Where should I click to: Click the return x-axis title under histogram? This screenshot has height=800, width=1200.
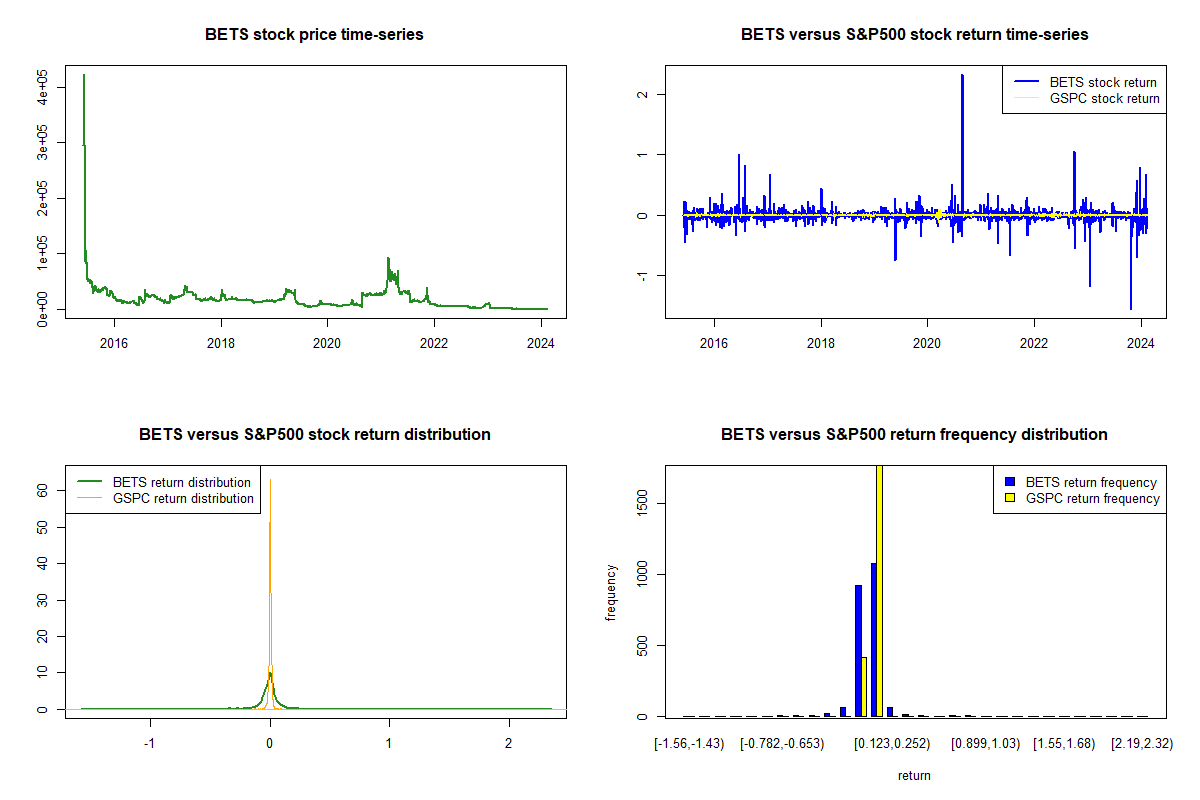point(914,775)
